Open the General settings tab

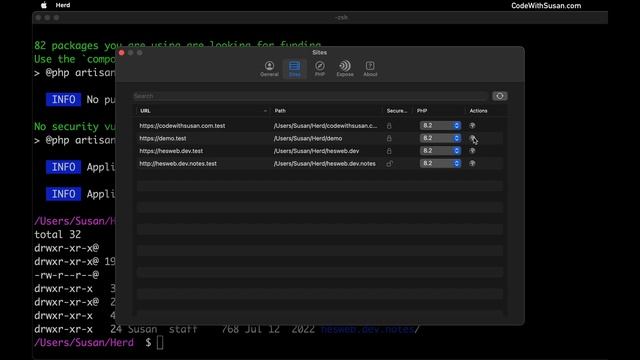pos(269,69)
